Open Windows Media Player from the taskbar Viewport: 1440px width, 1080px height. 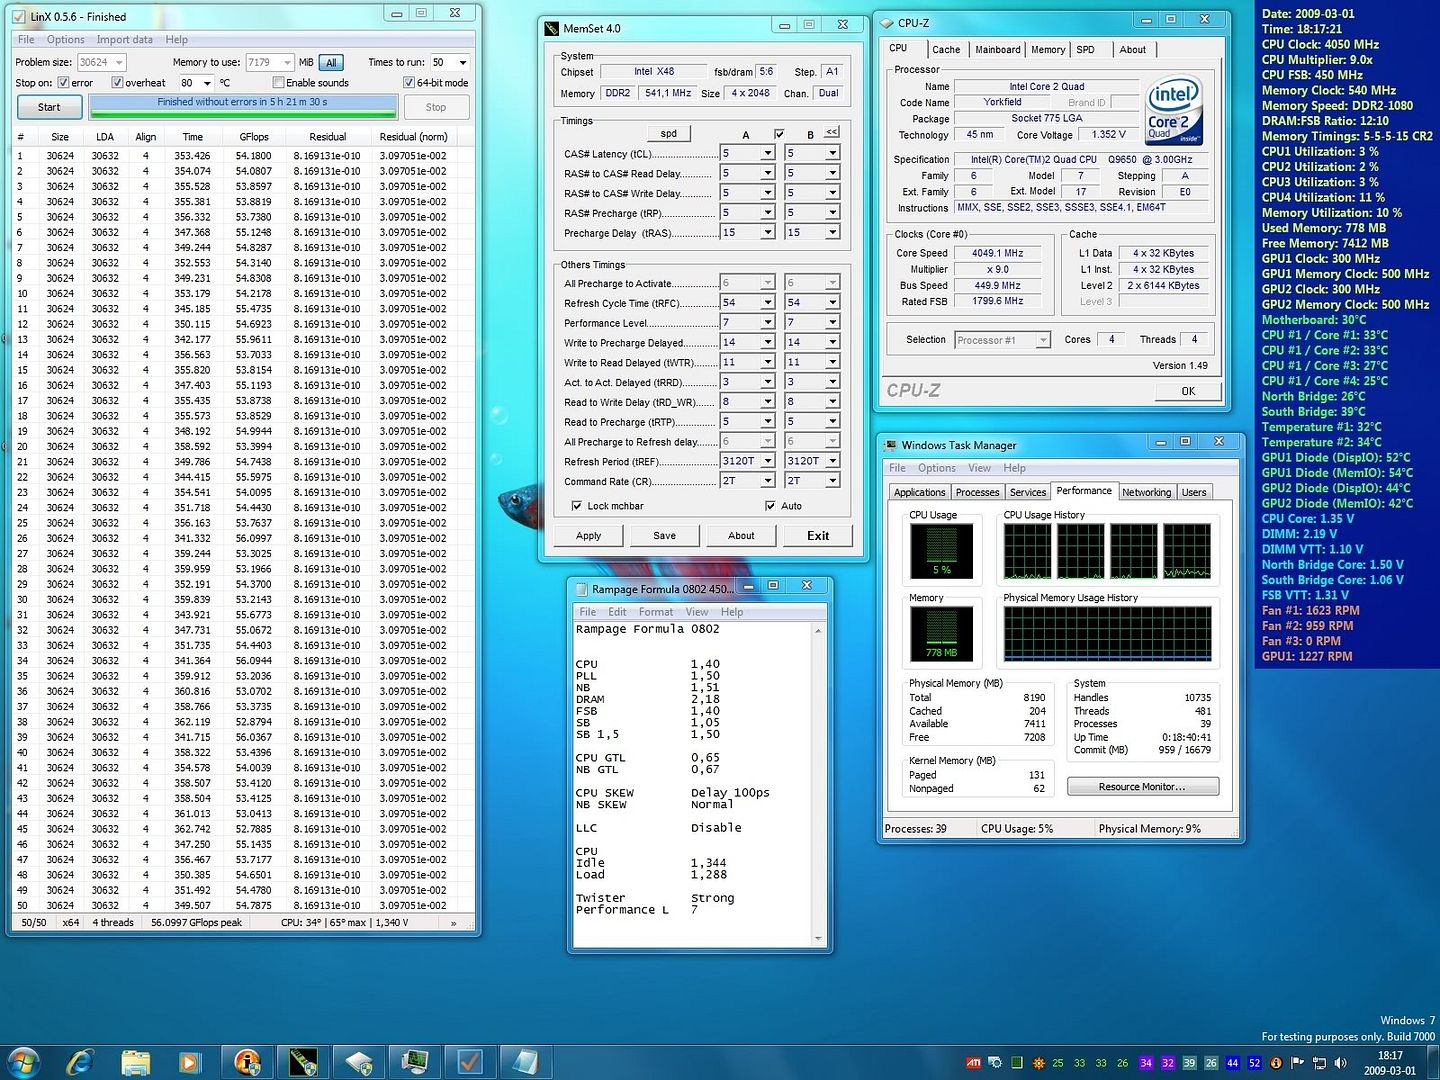tap(189, 1062)
